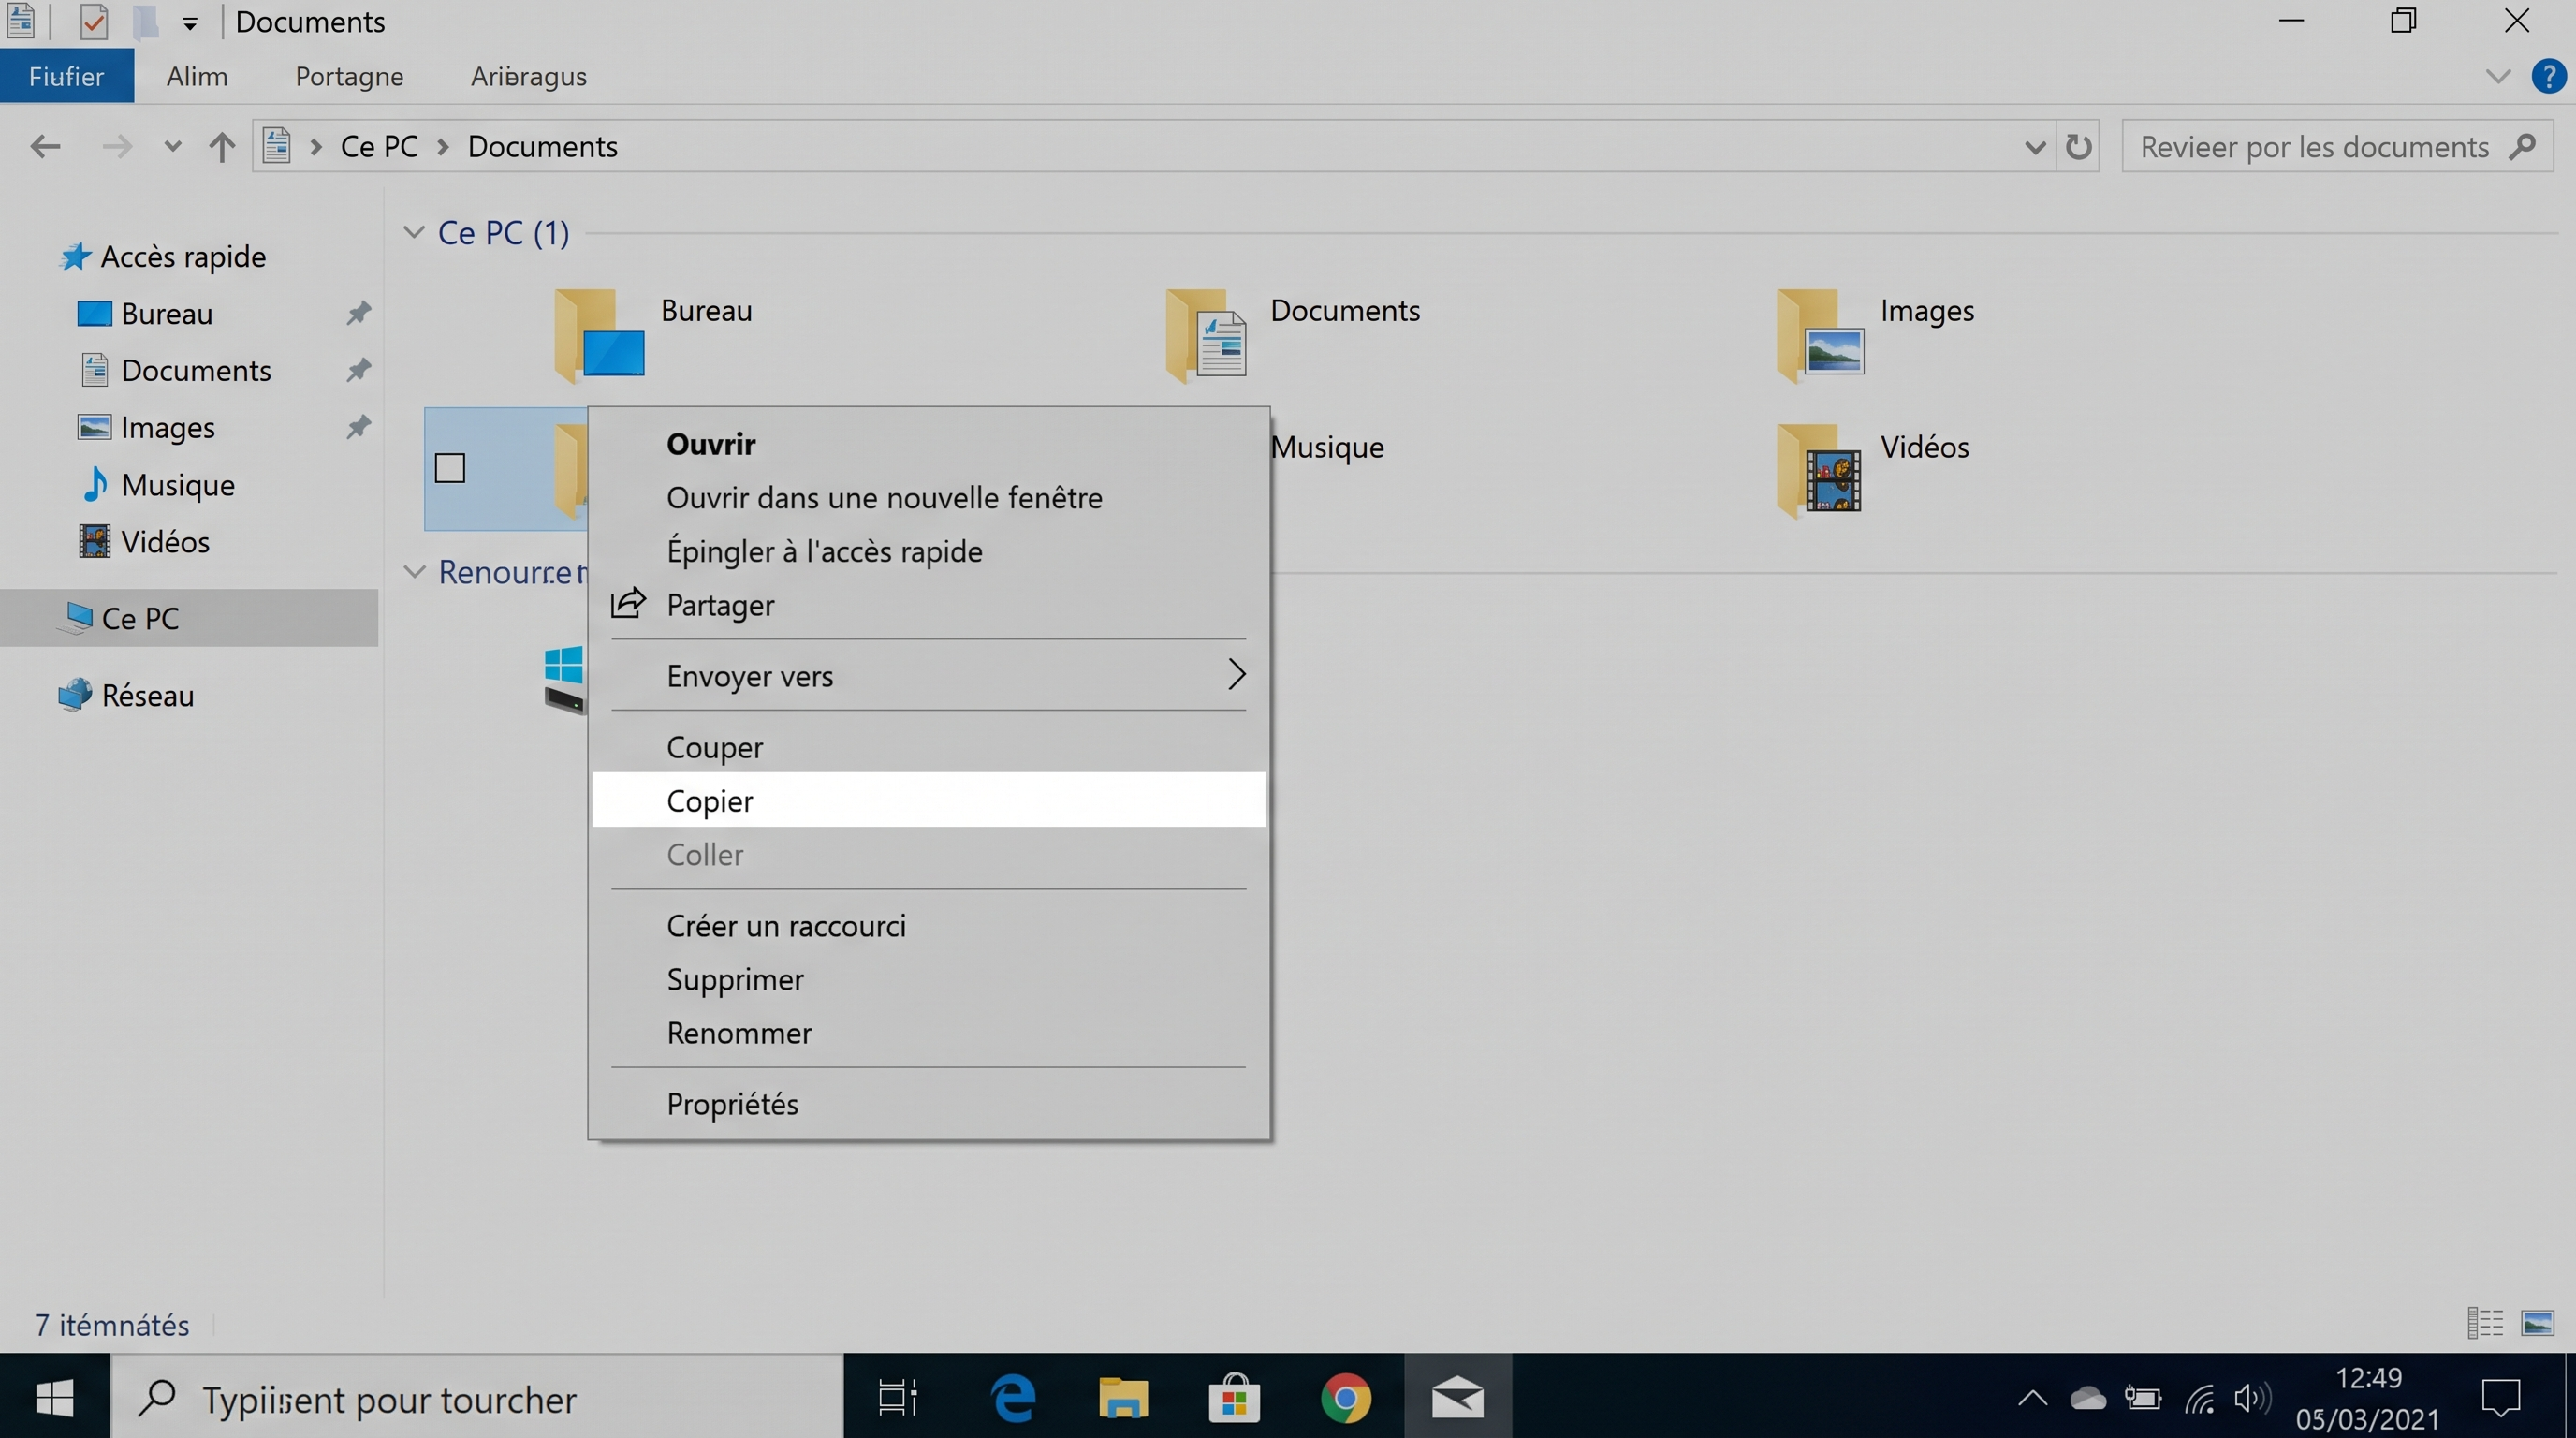Open the Mail app from the taskbar
The height and width of the screenshot is (1438, 2576).
click(x=1457, y=1397)
